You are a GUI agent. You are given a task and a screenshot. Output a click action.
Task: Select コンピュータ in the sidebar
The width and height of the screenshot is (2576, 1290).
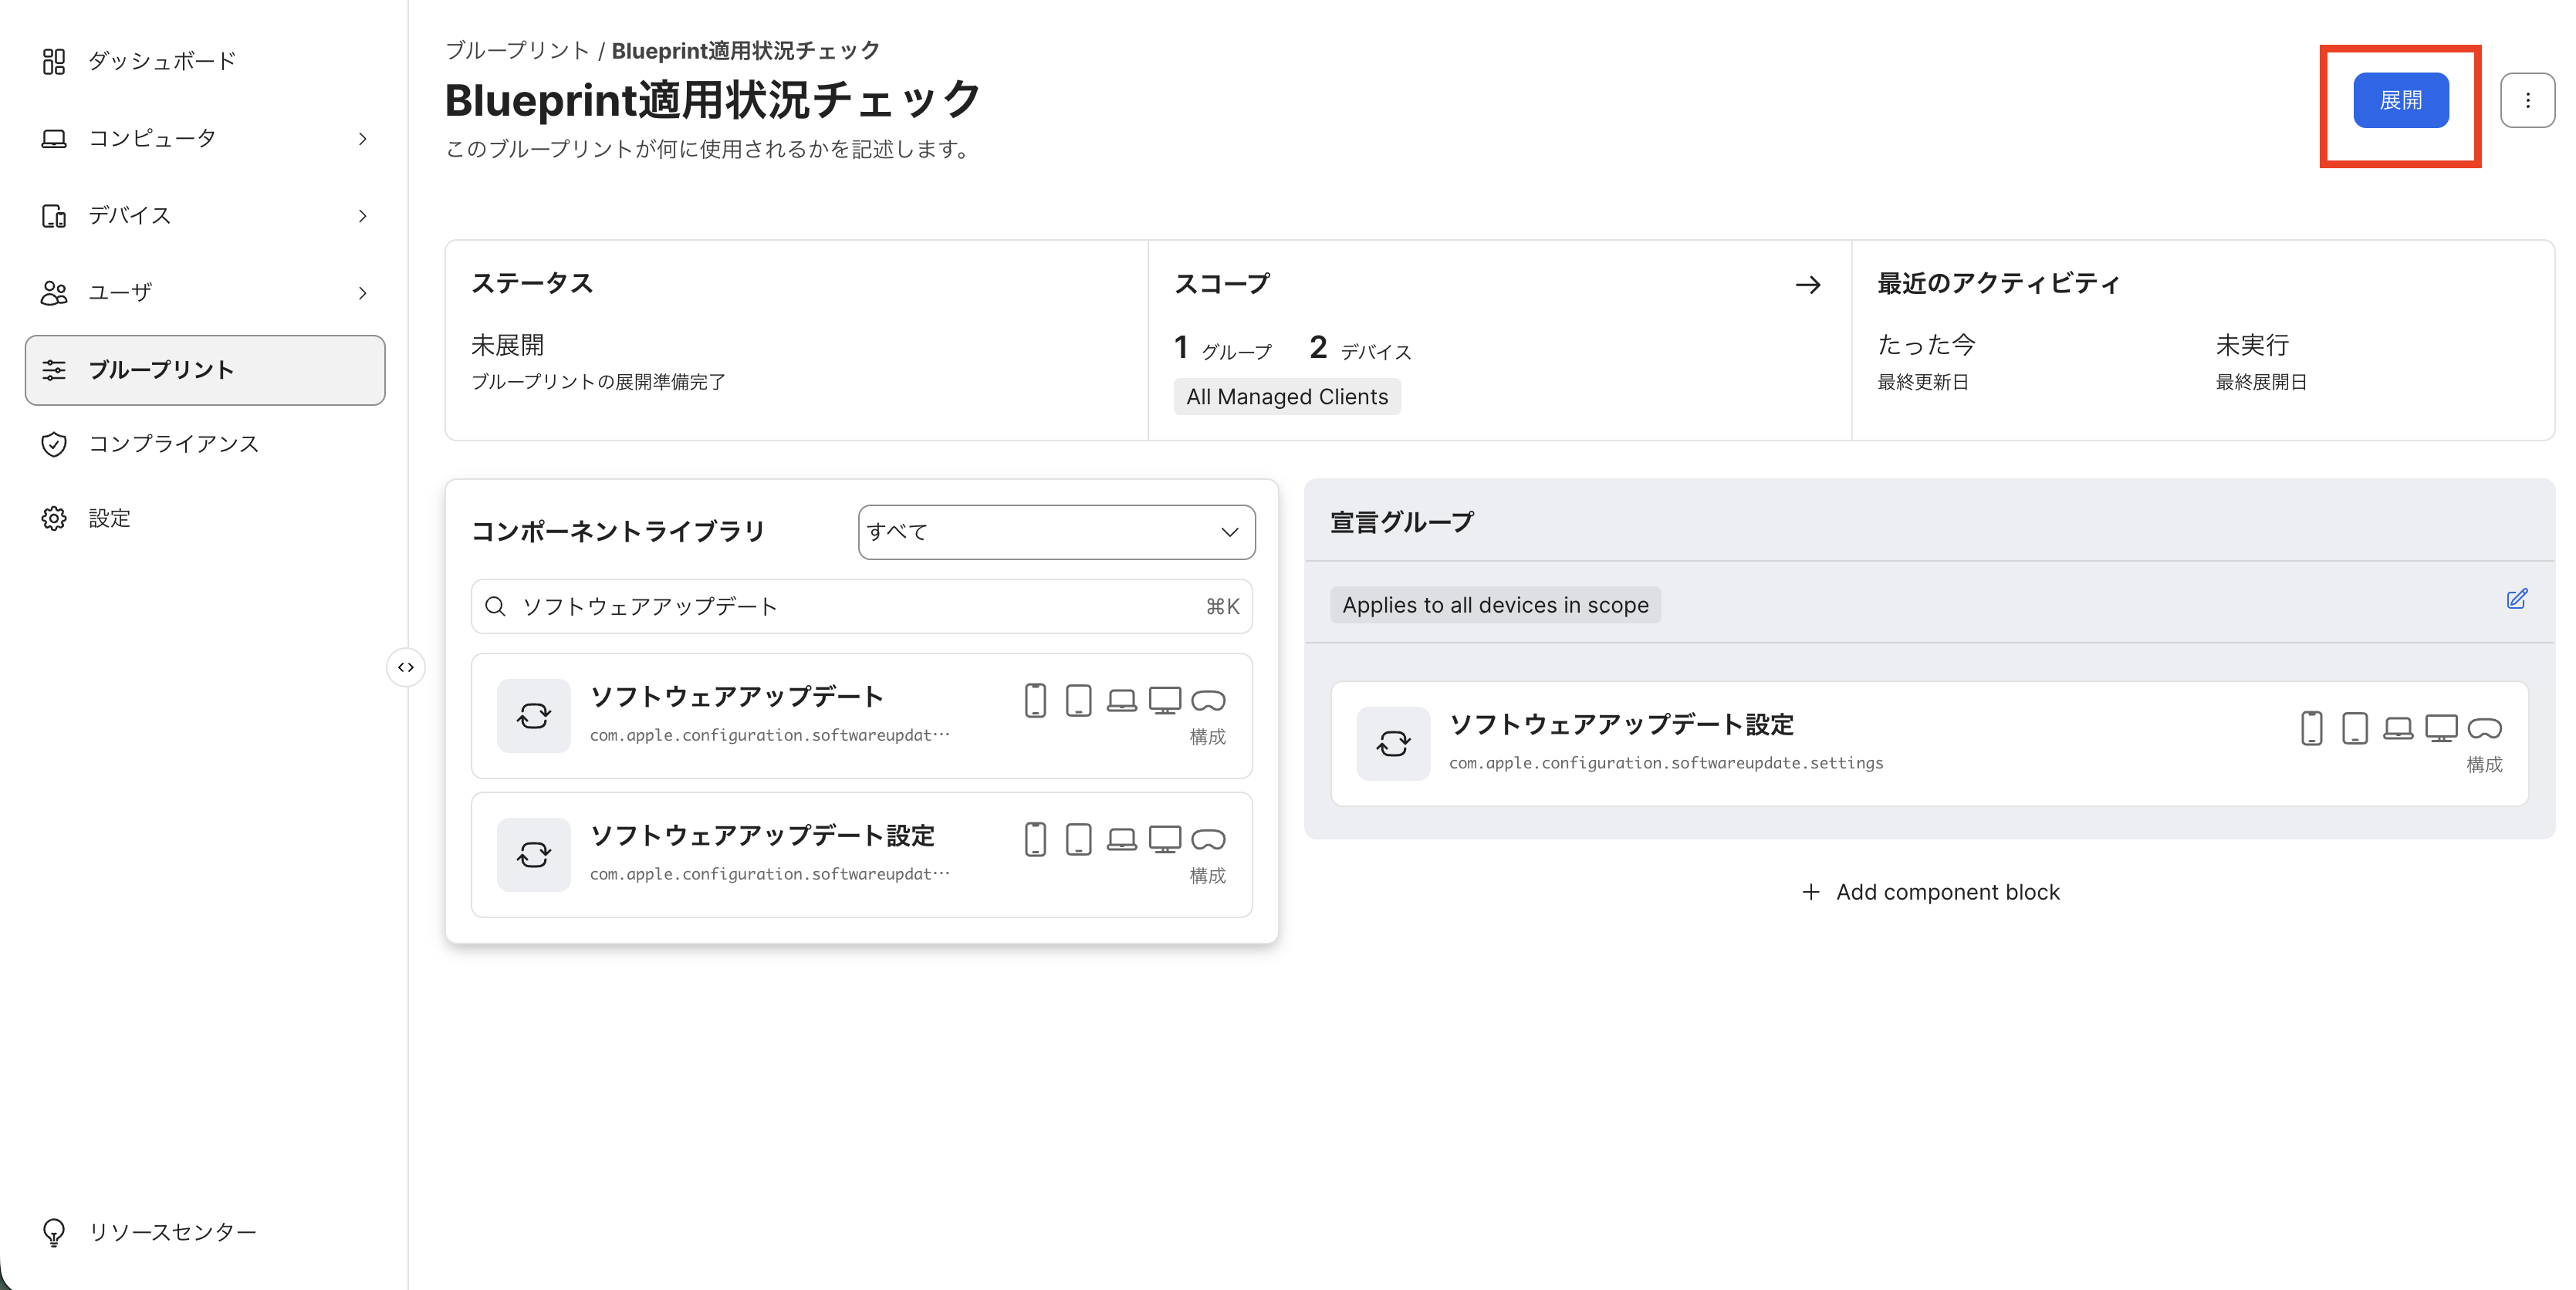[x=205, y=138]
